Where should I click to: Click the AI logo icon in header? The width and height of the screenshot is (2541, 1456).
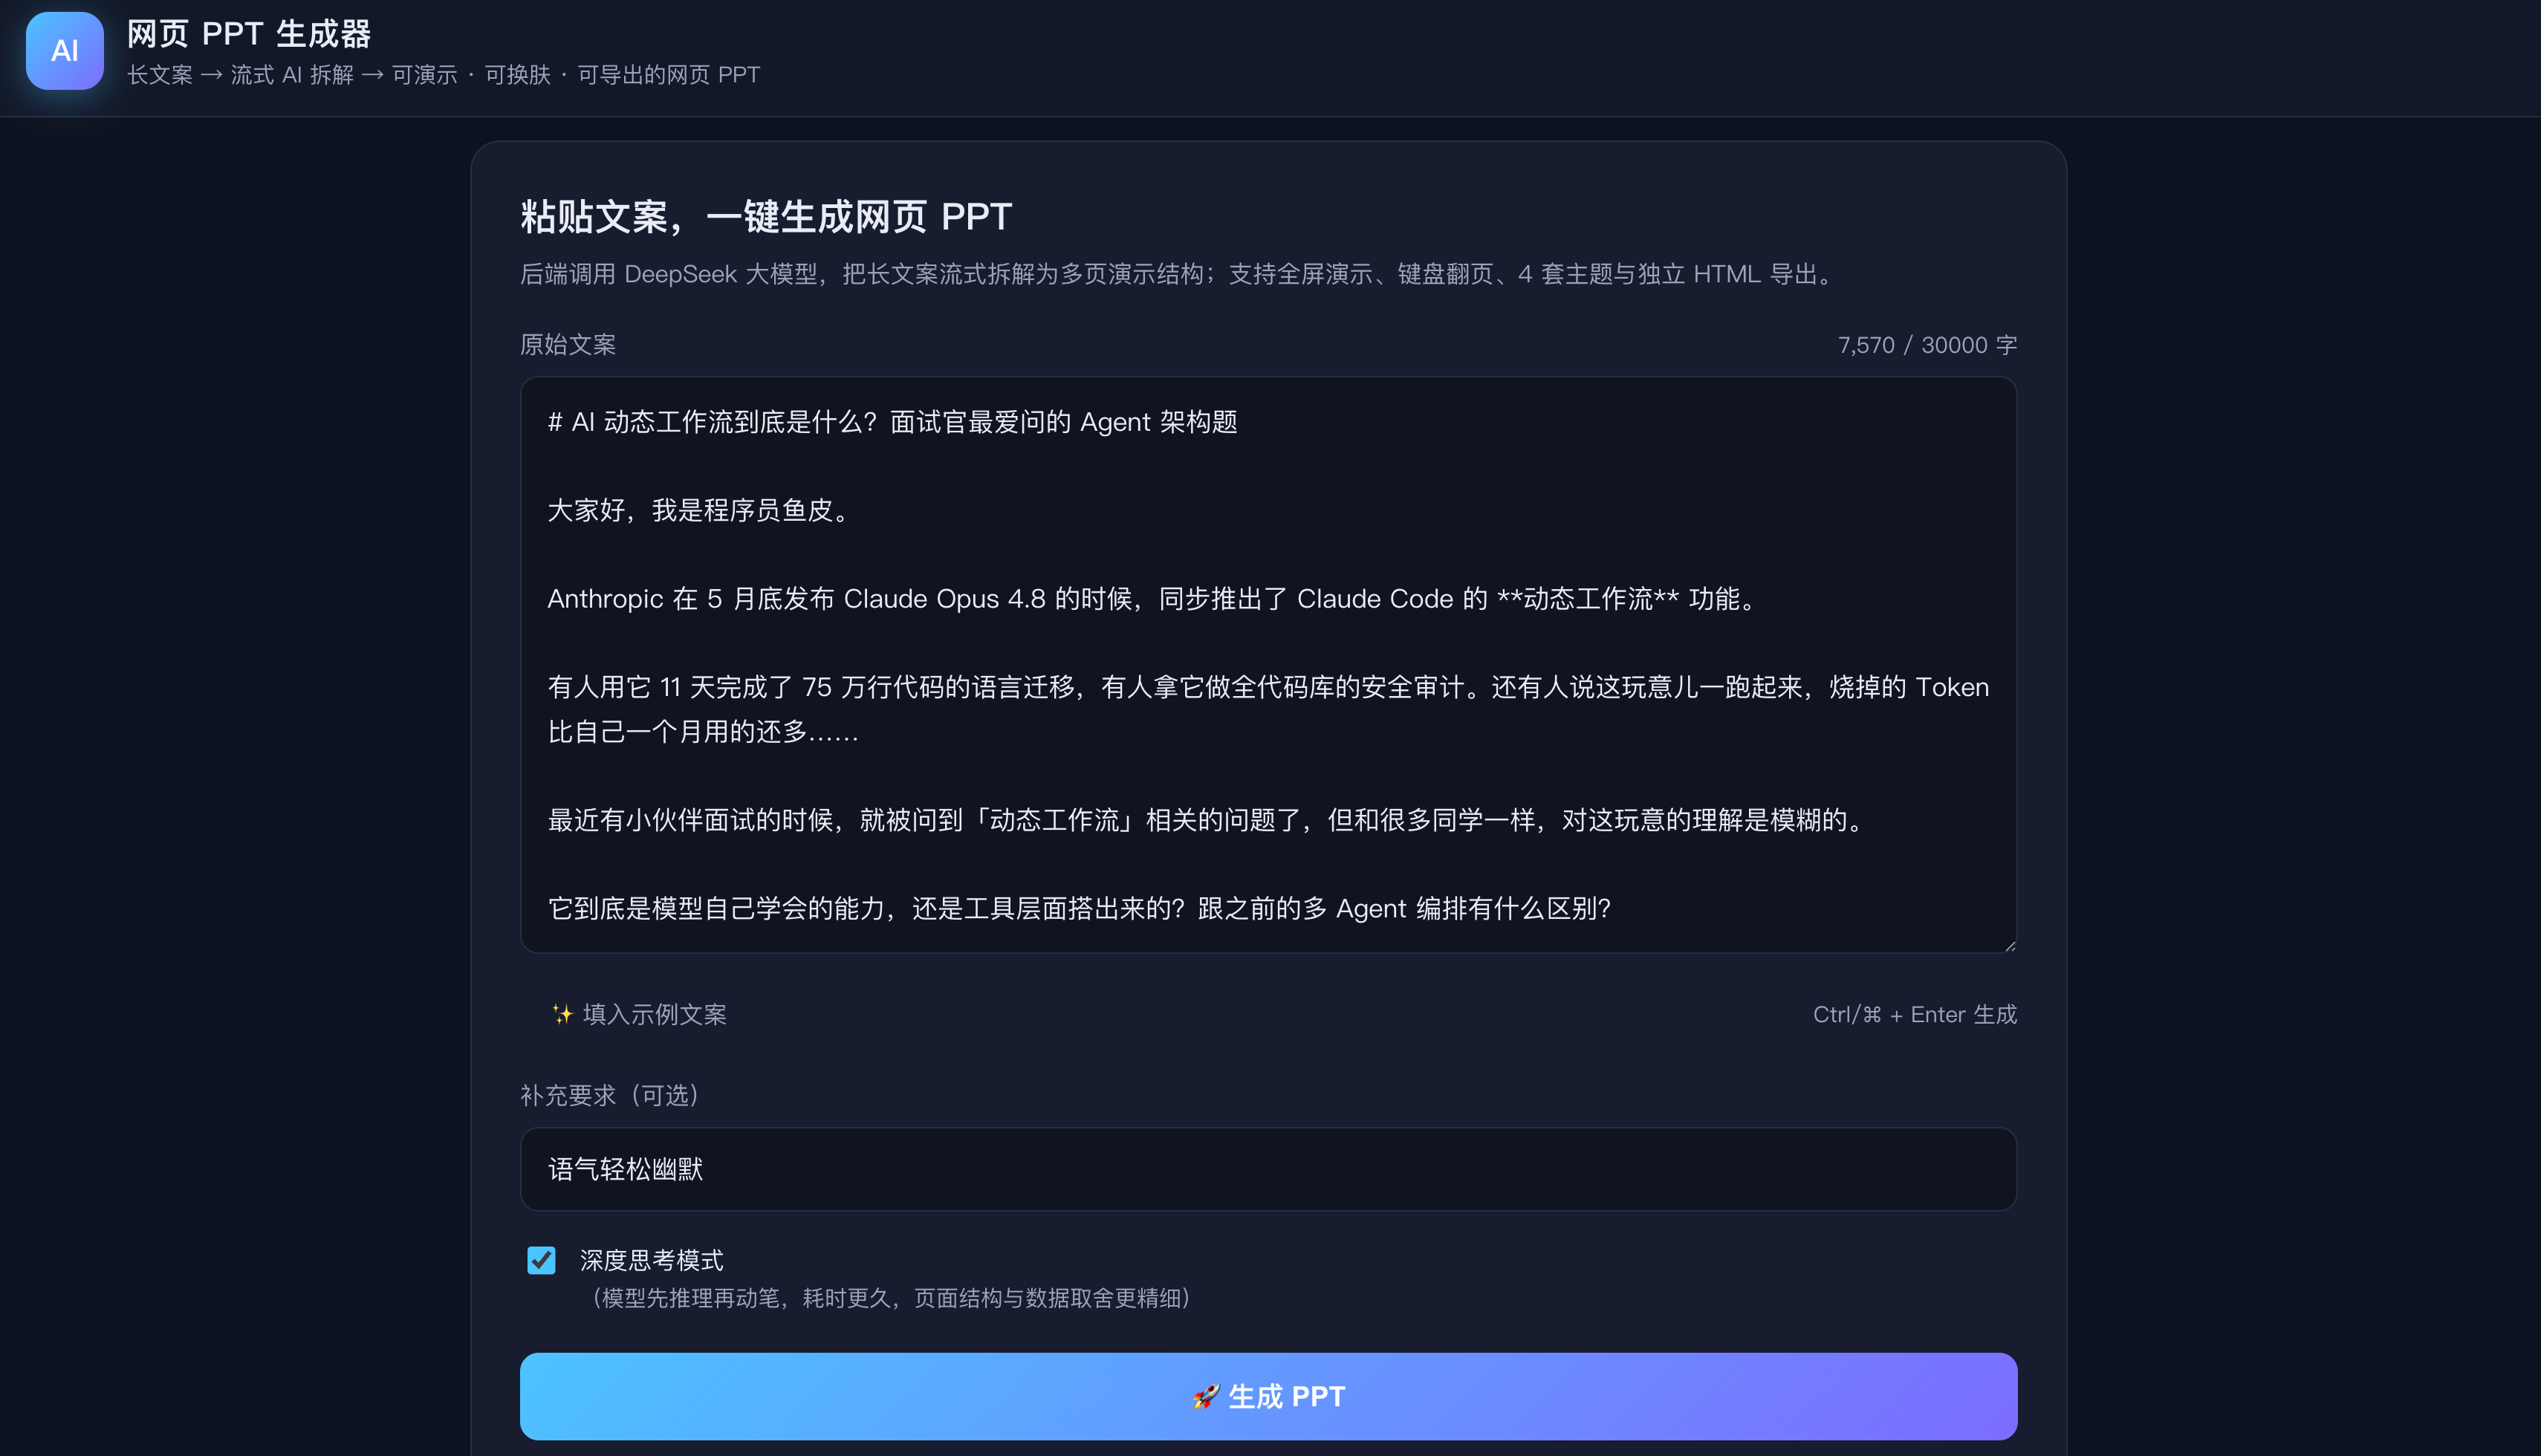[64, 51]
